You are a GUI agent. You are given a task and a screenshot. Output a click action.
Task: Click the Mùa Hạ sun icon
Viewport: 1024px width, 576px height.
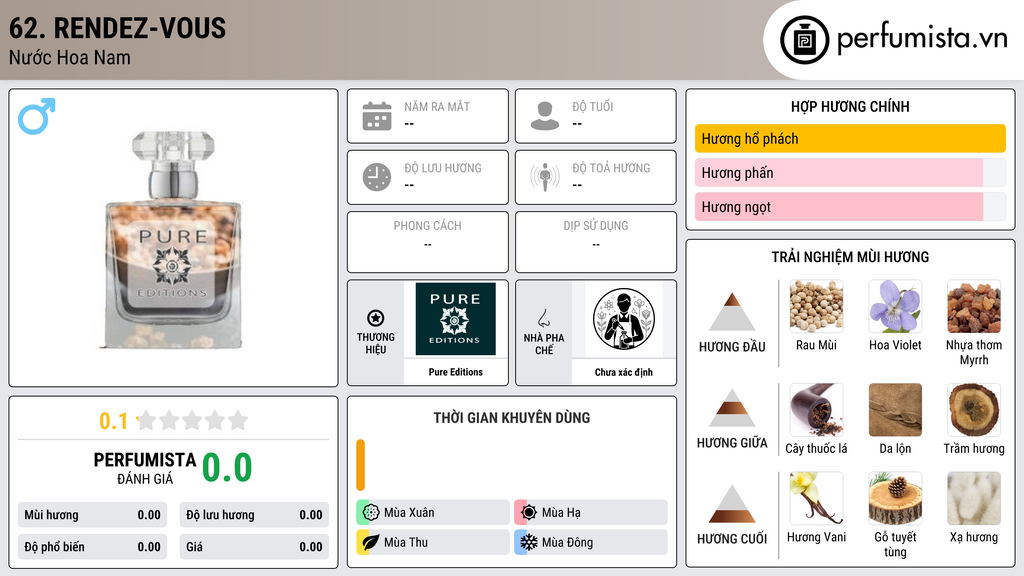pos(528,513)
